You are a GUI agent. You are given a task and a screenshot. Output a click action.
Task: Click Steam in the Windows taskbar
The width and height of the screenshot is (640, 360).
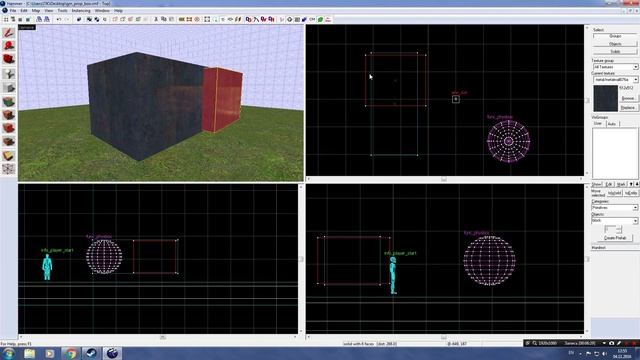click(x=91, y=353)
